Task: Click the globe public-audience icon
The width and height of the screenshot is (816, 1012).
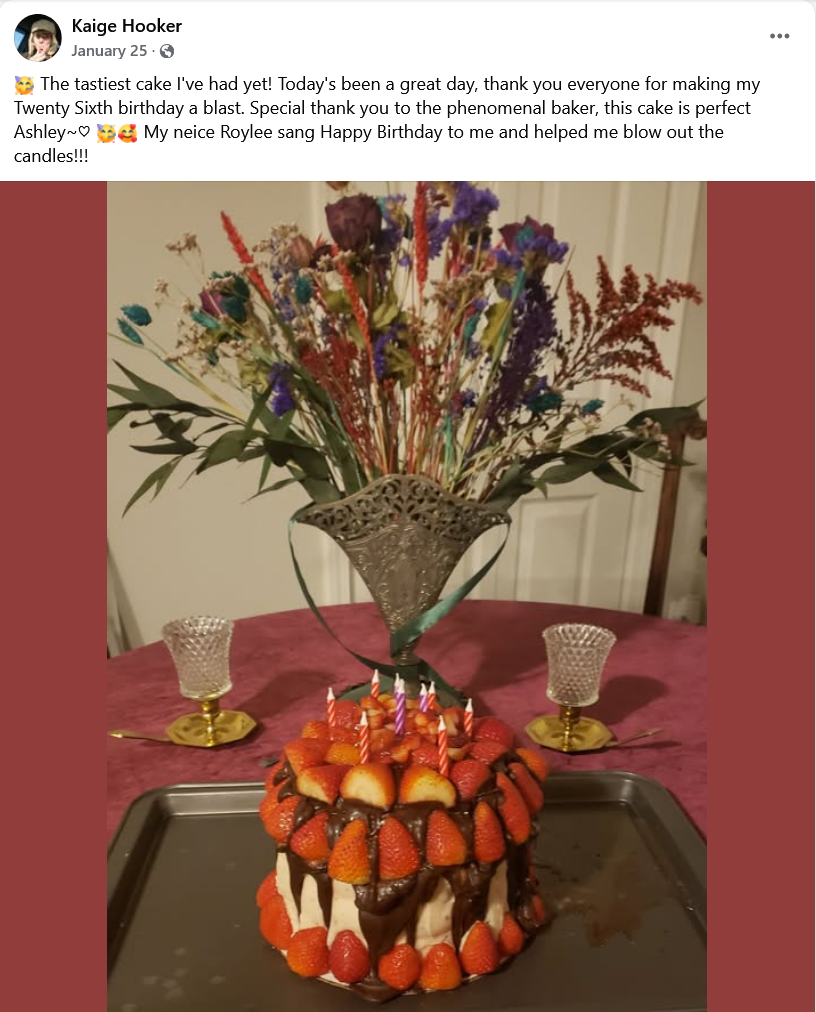Action: tap(167, 51)
